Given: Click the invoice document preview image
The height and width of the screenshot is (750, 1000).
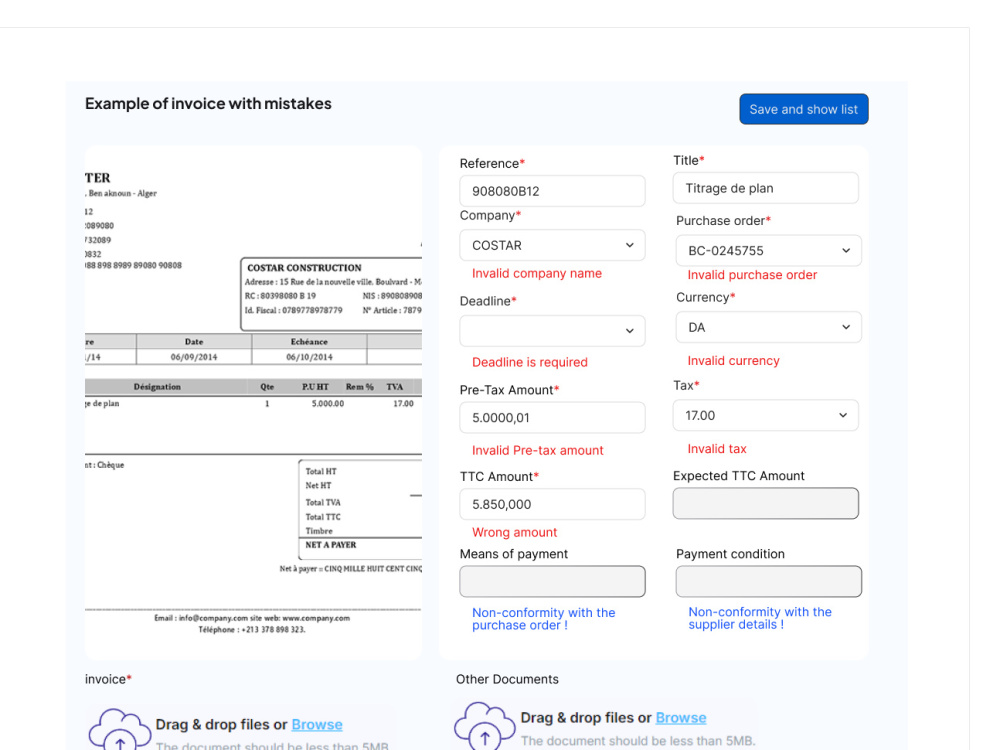Looking at the screenshot, I should [253, 402].
